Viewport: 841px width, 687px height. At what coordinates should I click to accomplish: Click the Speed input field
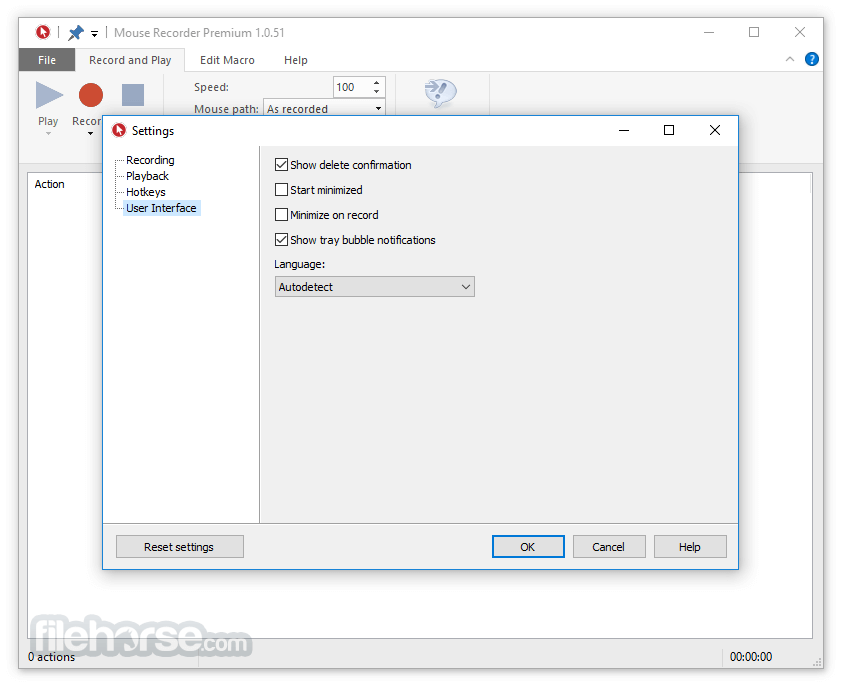pos(352,87)
